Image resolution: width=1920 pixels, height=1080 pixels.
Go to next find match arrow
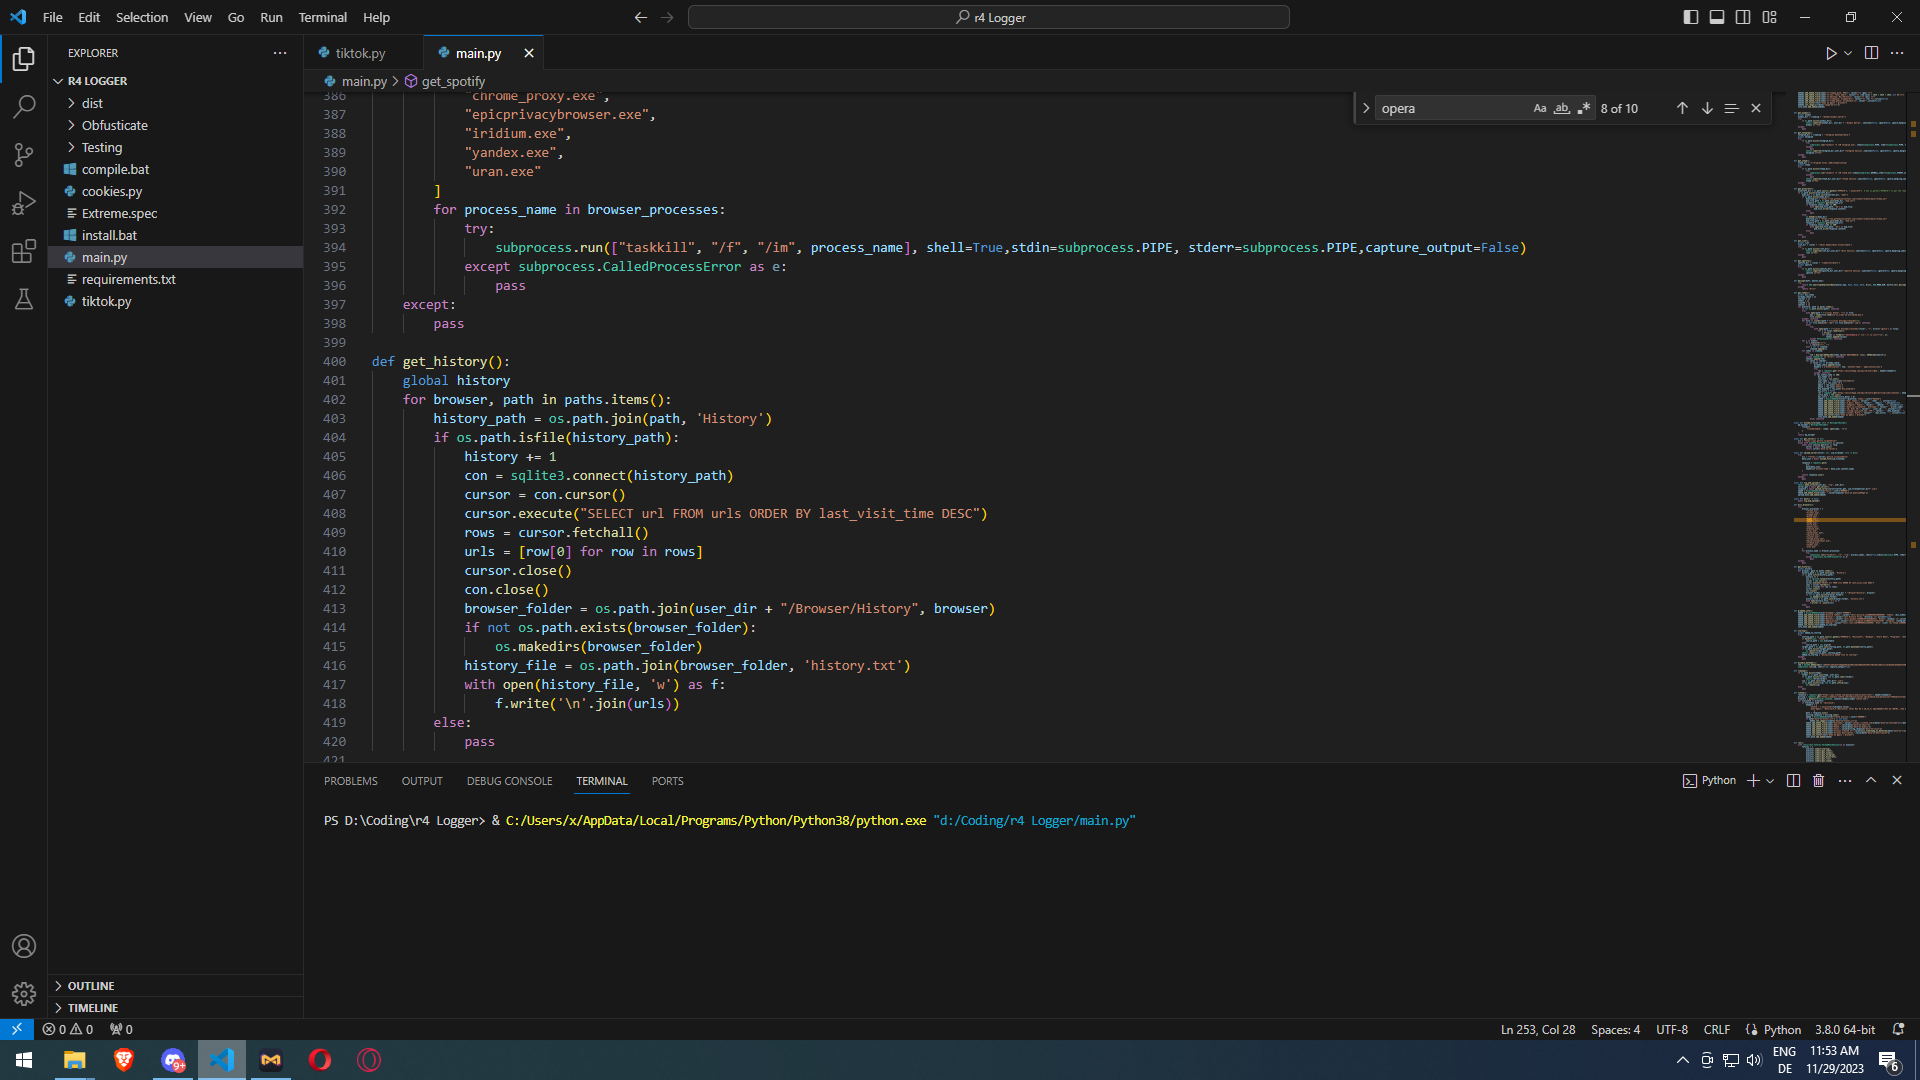pyautogui.click(x=1707, y=108)
